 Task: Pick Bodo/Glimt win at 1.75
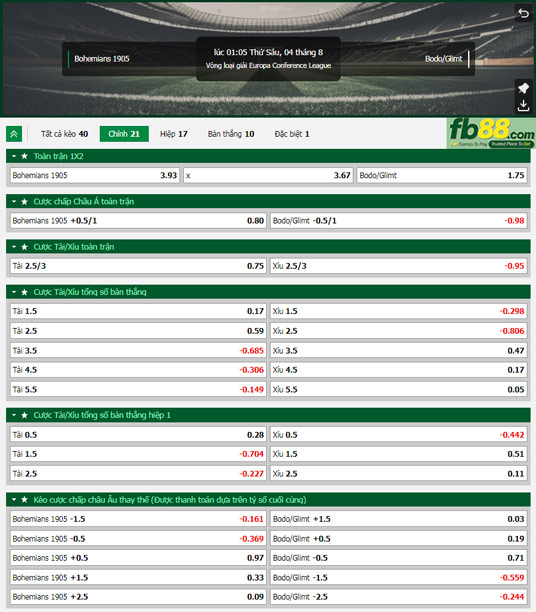(442, 175)
